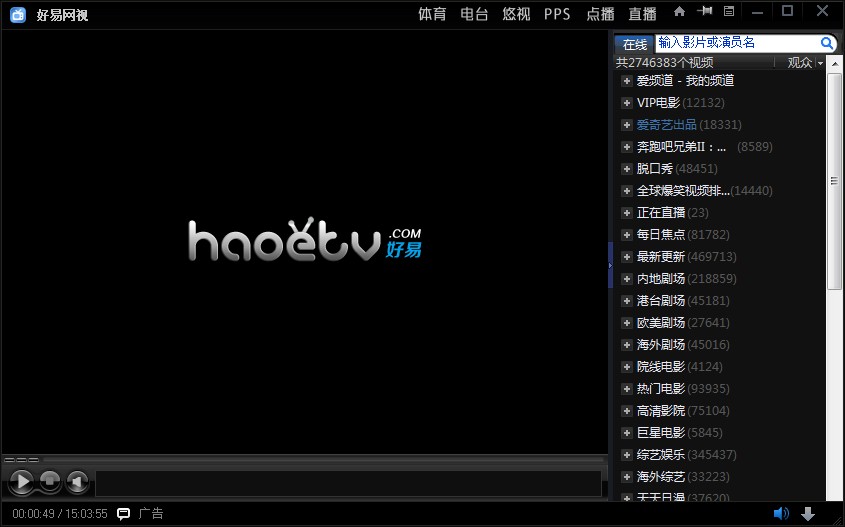Expand the 海外综艺 category
The height and width of the screenshot is (527, 845).
tap(626, 477)
